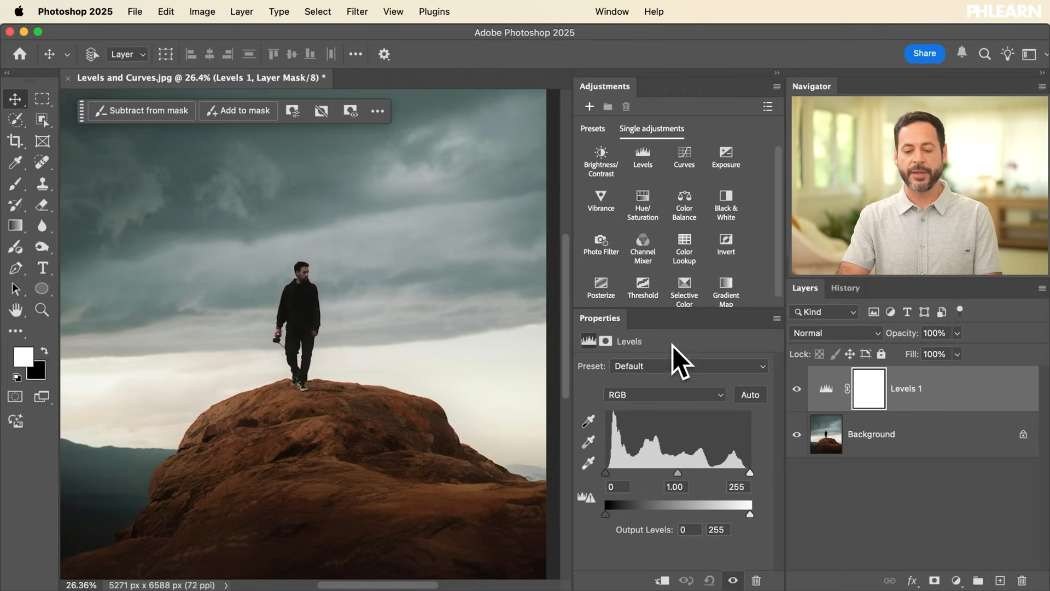Select the Clone Stamp tool
1050x591 pixels.
(x=42, y=183)
